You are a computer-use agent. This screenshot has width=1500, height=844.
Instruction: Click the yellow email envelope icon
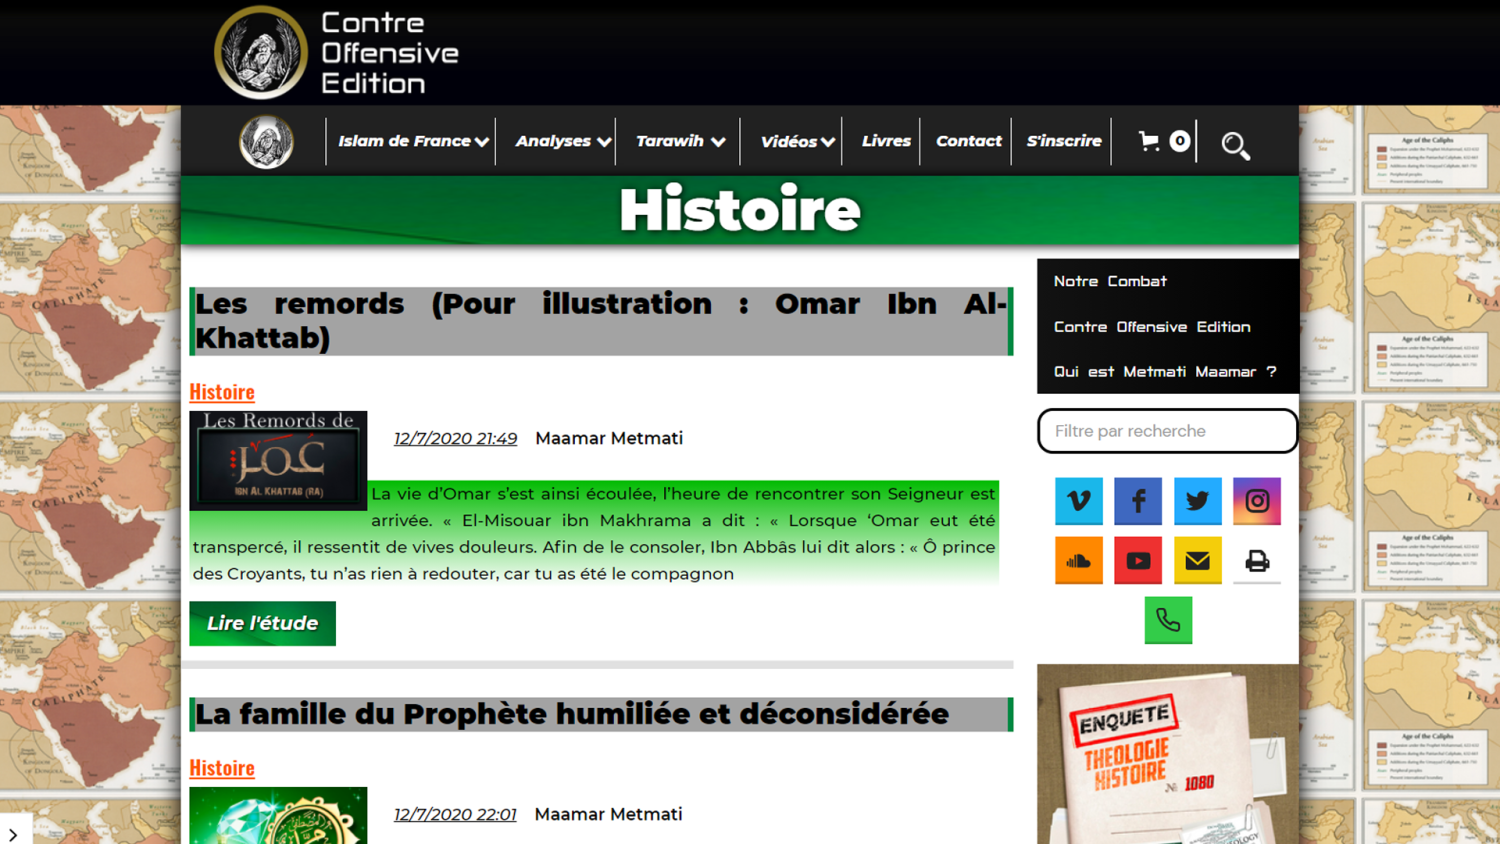[x=1197, y=561]
